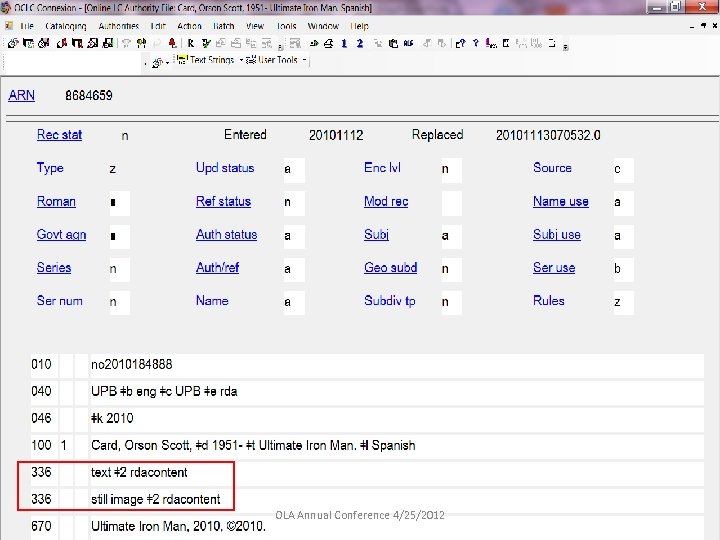Click the Govt agn link
Viewport: 720px width, 540px height.
[61, 235]
